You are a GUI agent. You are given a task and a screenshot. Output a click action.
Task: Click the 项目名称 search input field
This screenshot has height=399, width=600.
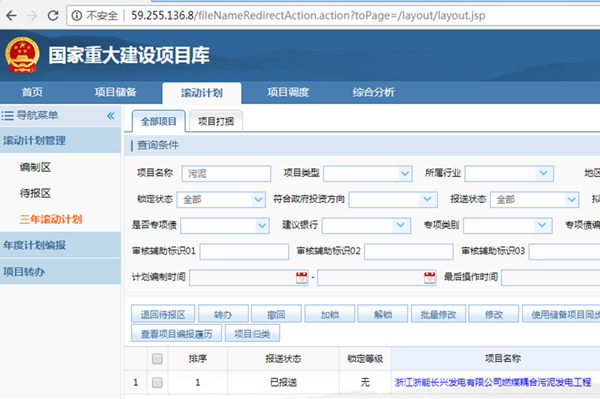click(x=227, y=174)
